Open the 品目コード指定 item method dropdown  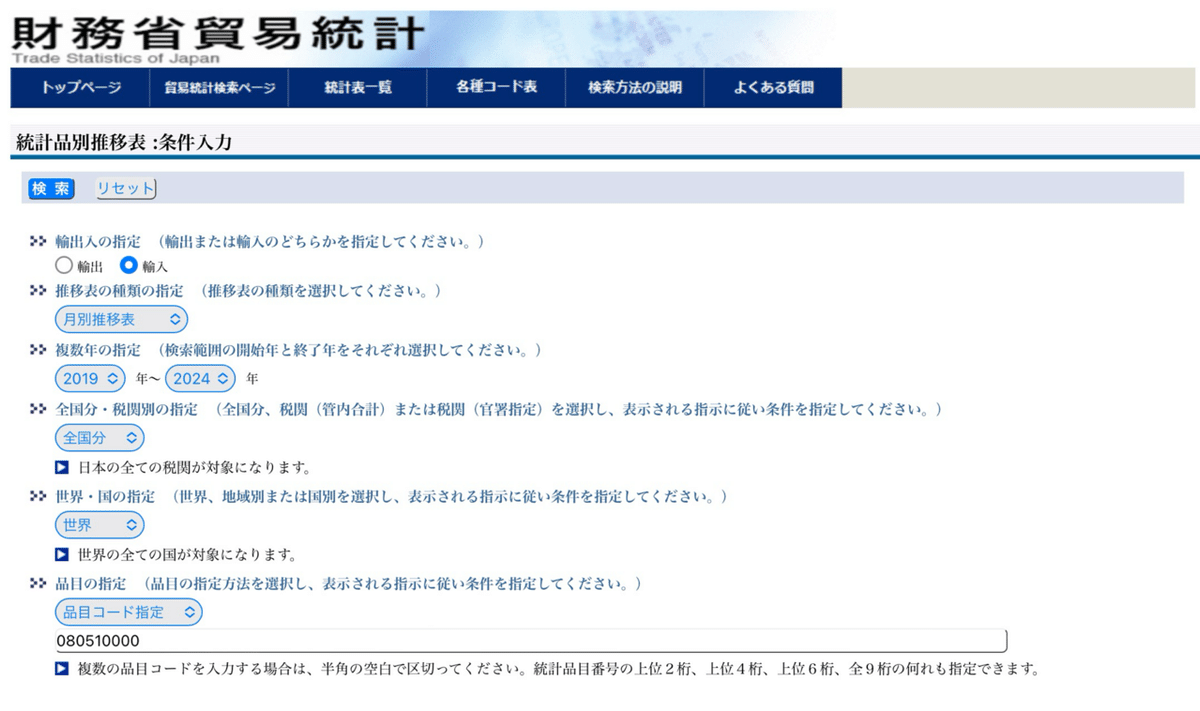pyautogui.click(x=128, y=612)
